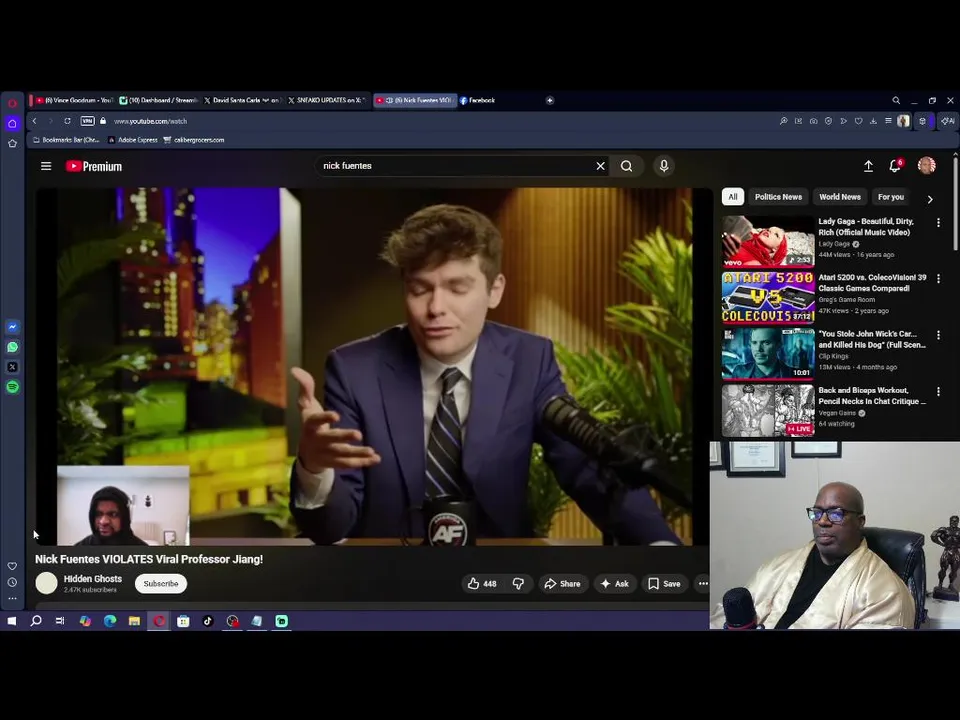Select the For you chip
This screenshot has height=720, width=960.
point(890,197)
